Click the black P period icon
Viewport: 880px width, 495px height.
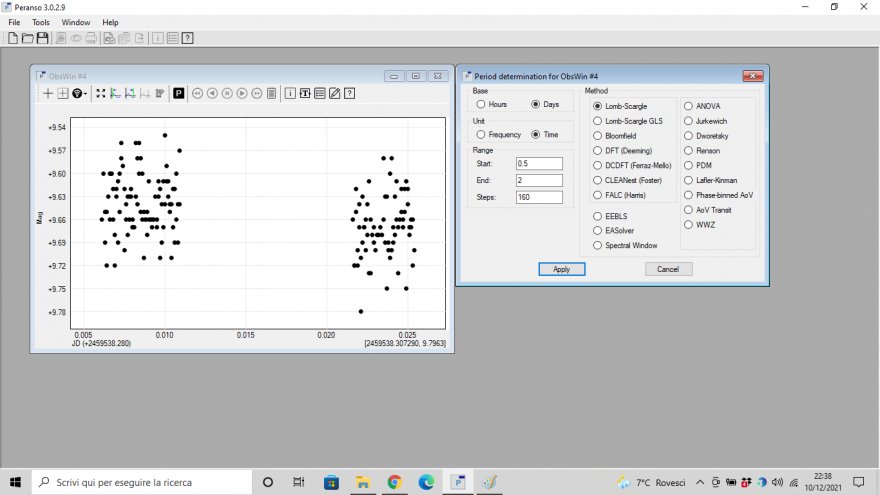coord(178,93)
